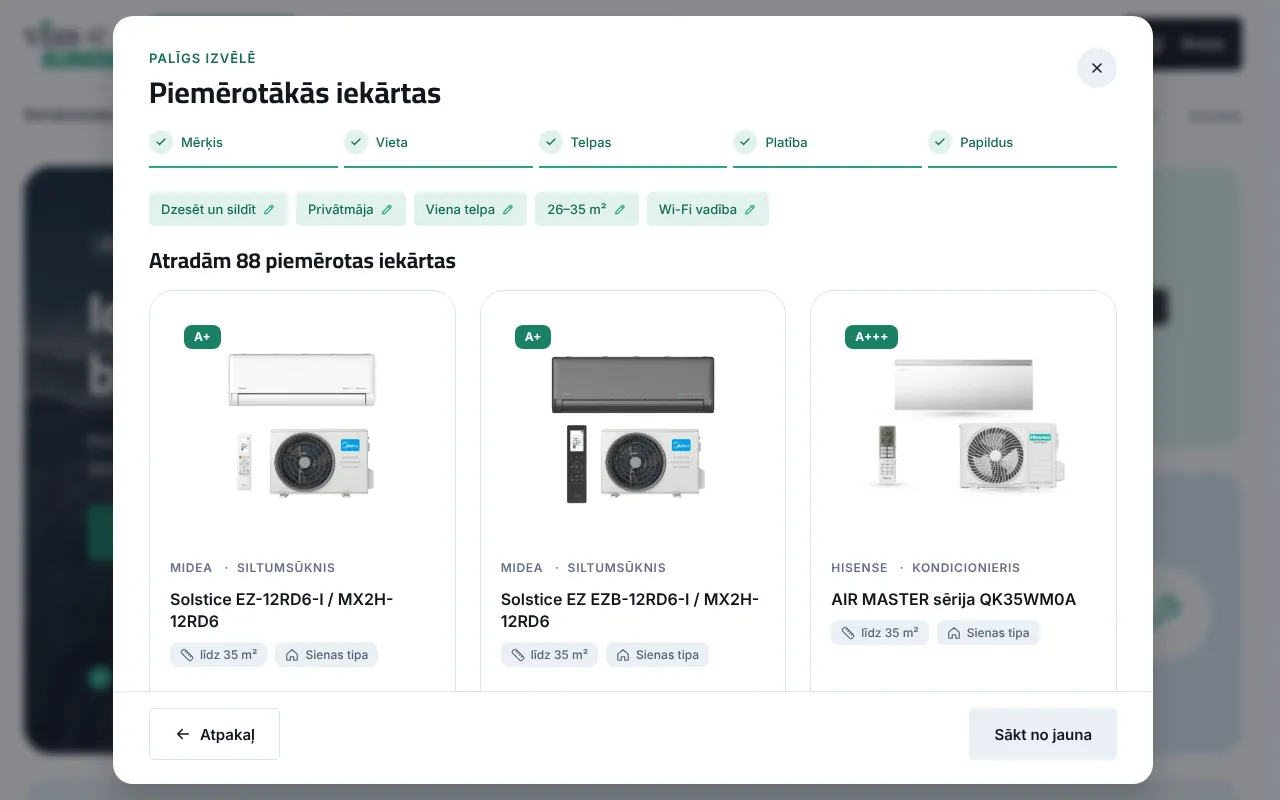Click the Piemērotākās iekārtas title
1280x800 pixels.
(295, 93)
